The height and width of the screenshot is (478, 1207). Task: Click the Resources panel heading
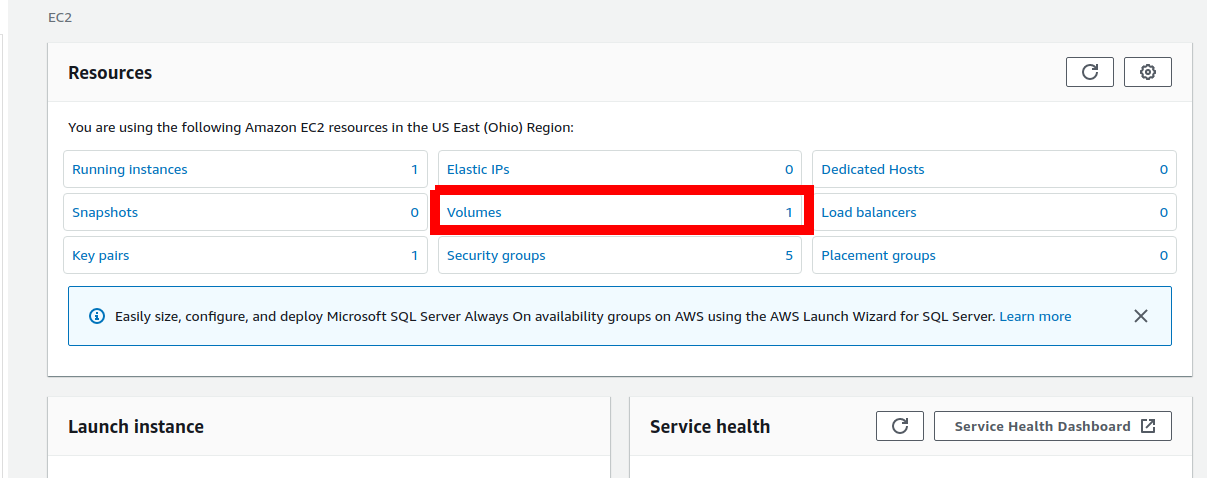click(110, 73)
